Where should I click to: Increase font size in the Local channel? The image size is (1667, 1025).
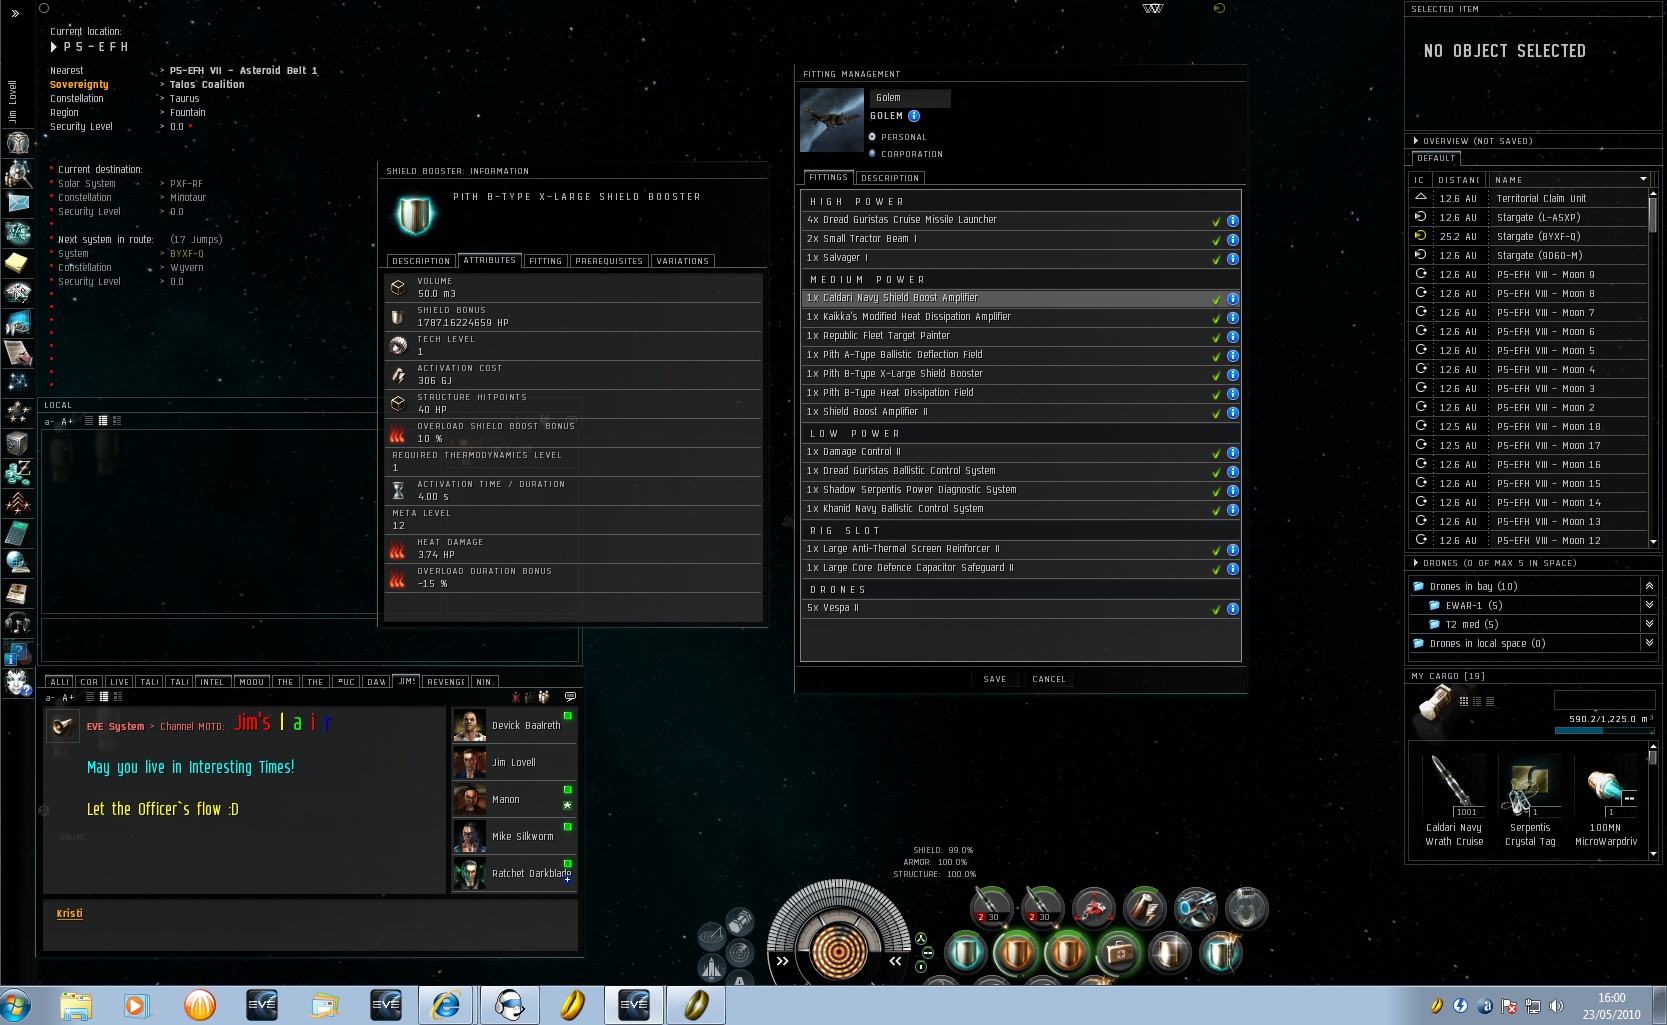[x=68, y=421]
